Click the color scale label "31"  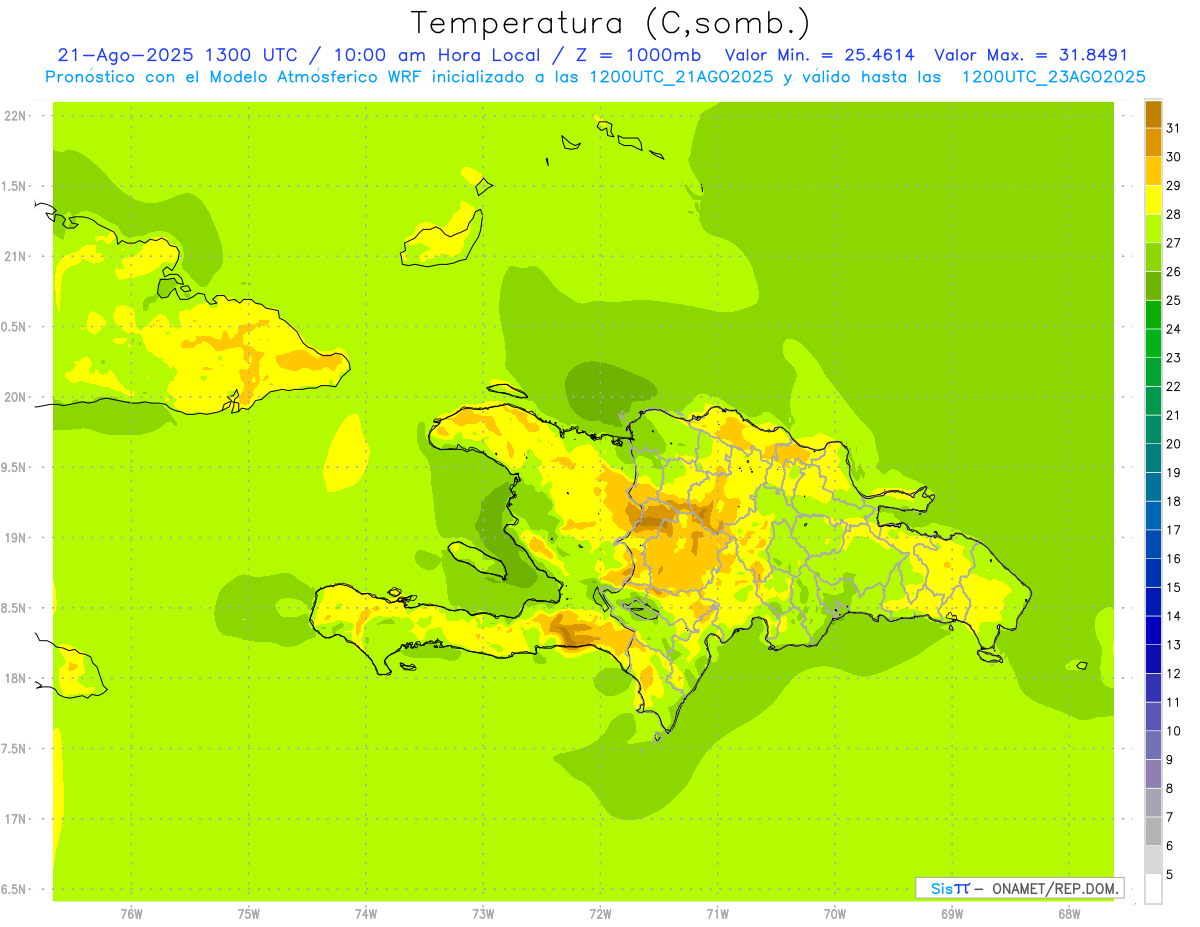1173,128
